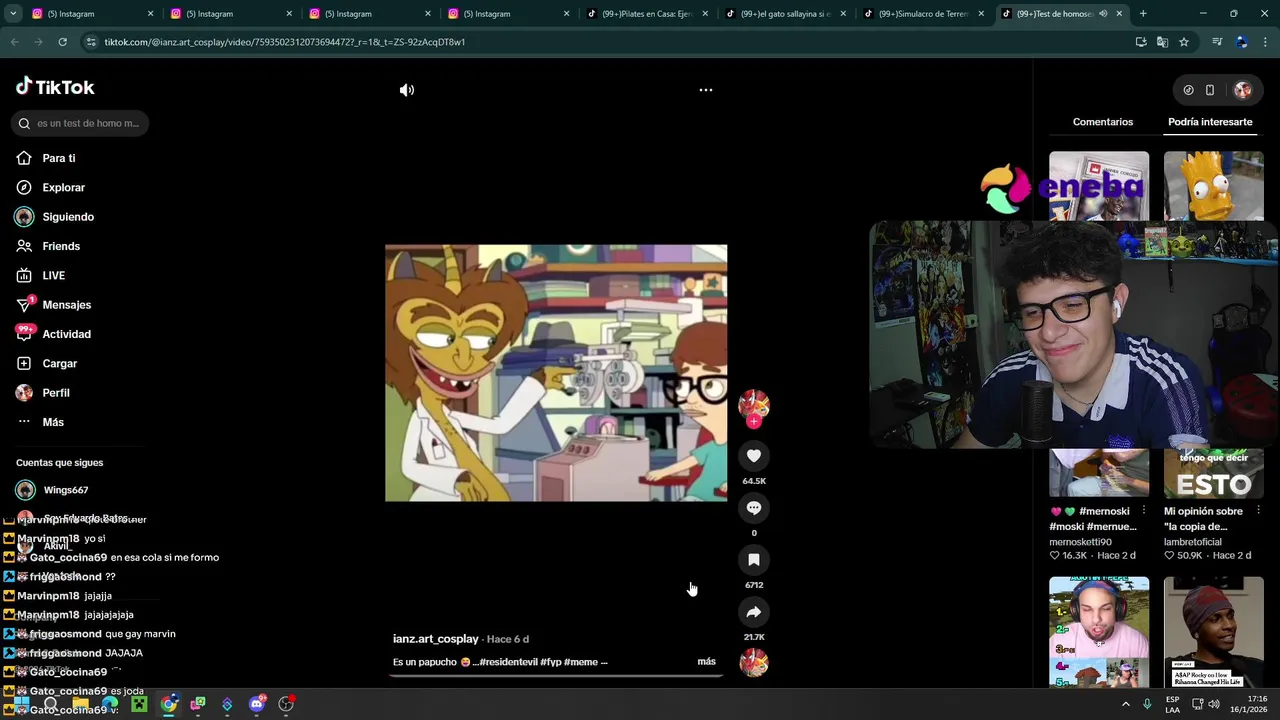Screen dimensions: 1280x720
Task: Mute the Test de homose tab audio
Action: click(1103, 14)
